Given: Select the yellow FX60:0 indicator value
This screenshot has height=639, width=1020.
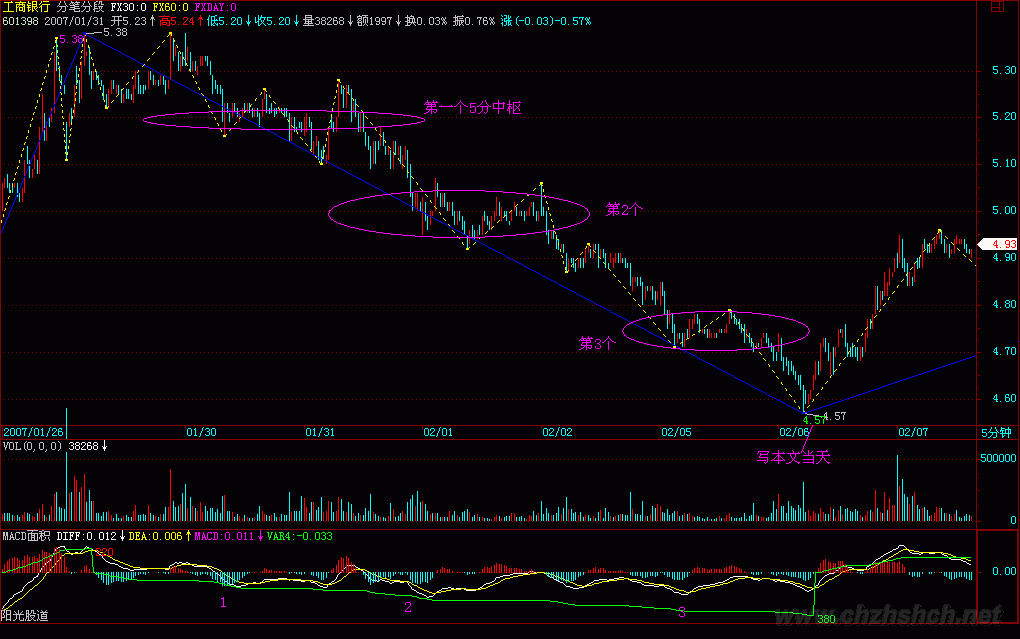Looking at the screenshot, I should pos(172,7).
